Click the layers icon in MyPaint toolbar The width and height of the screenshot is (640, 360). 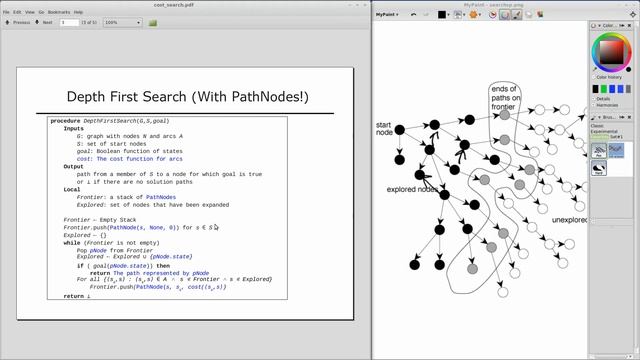(x=540, y=15)
